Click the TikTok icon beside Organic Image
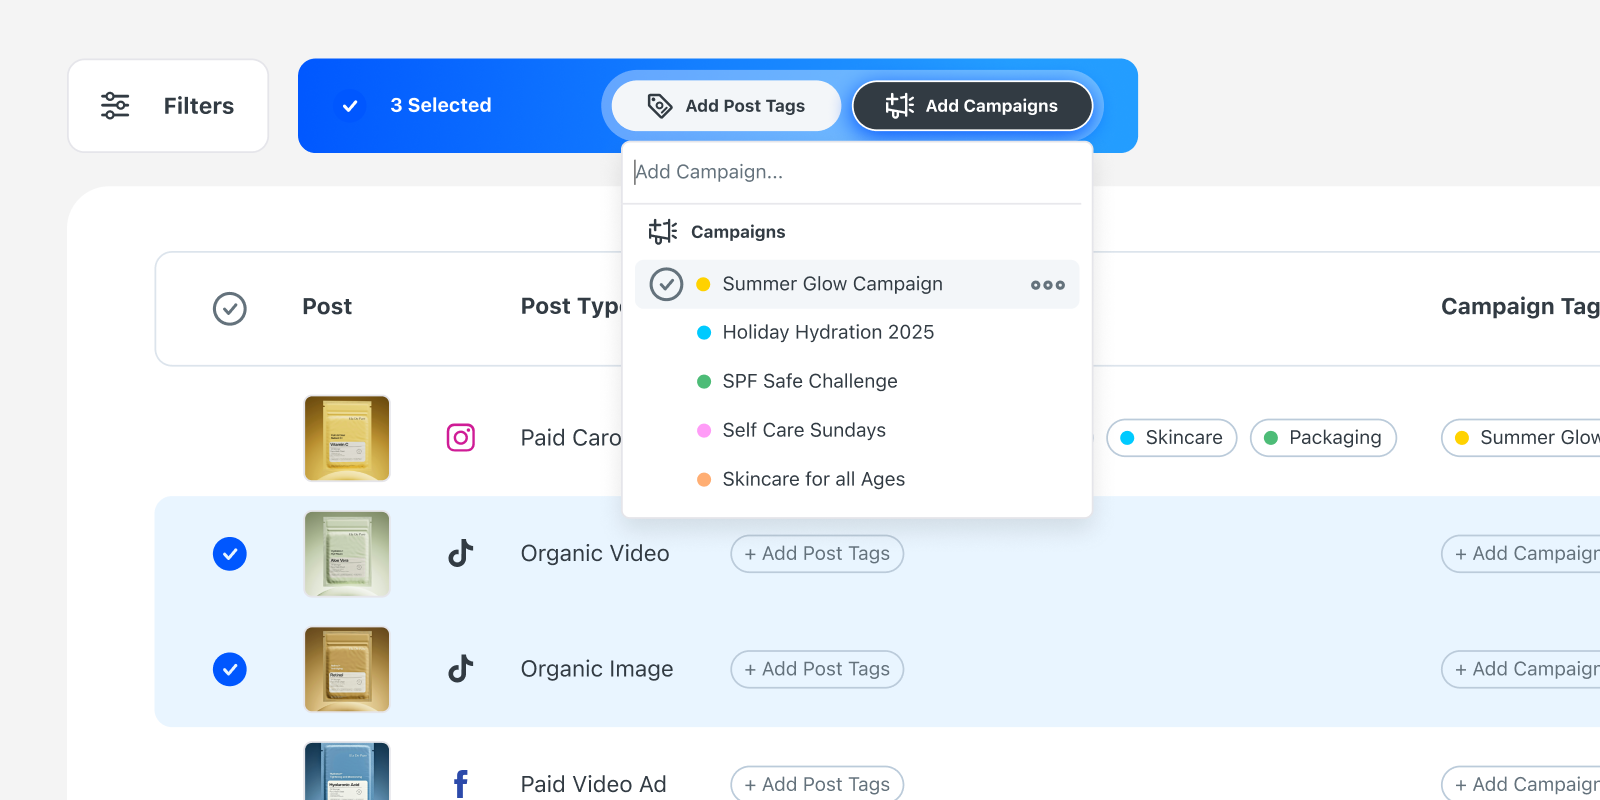1600x800 pixels. 460,668
